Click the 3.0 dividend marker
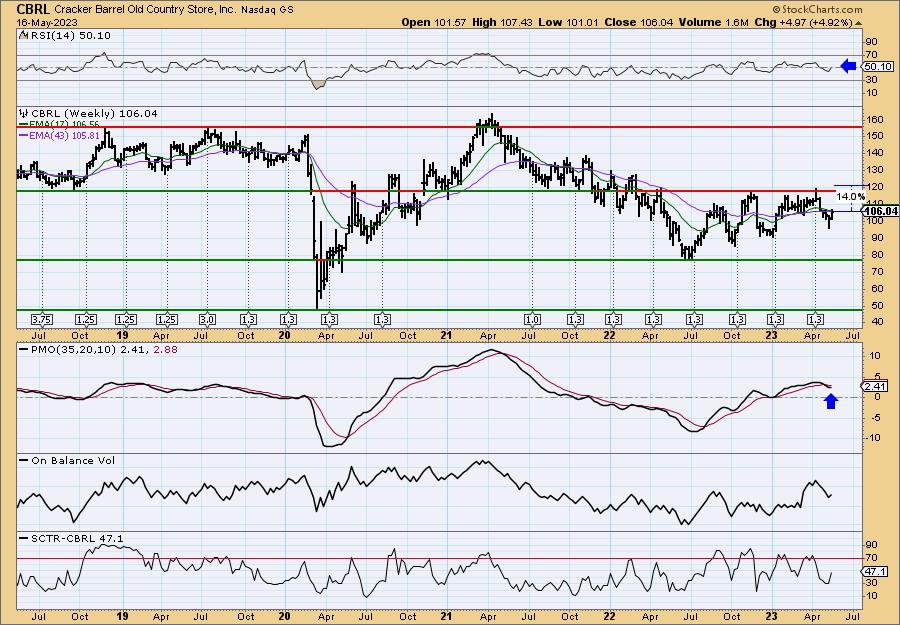Screen dimensions: 900x625 (207, 319)
